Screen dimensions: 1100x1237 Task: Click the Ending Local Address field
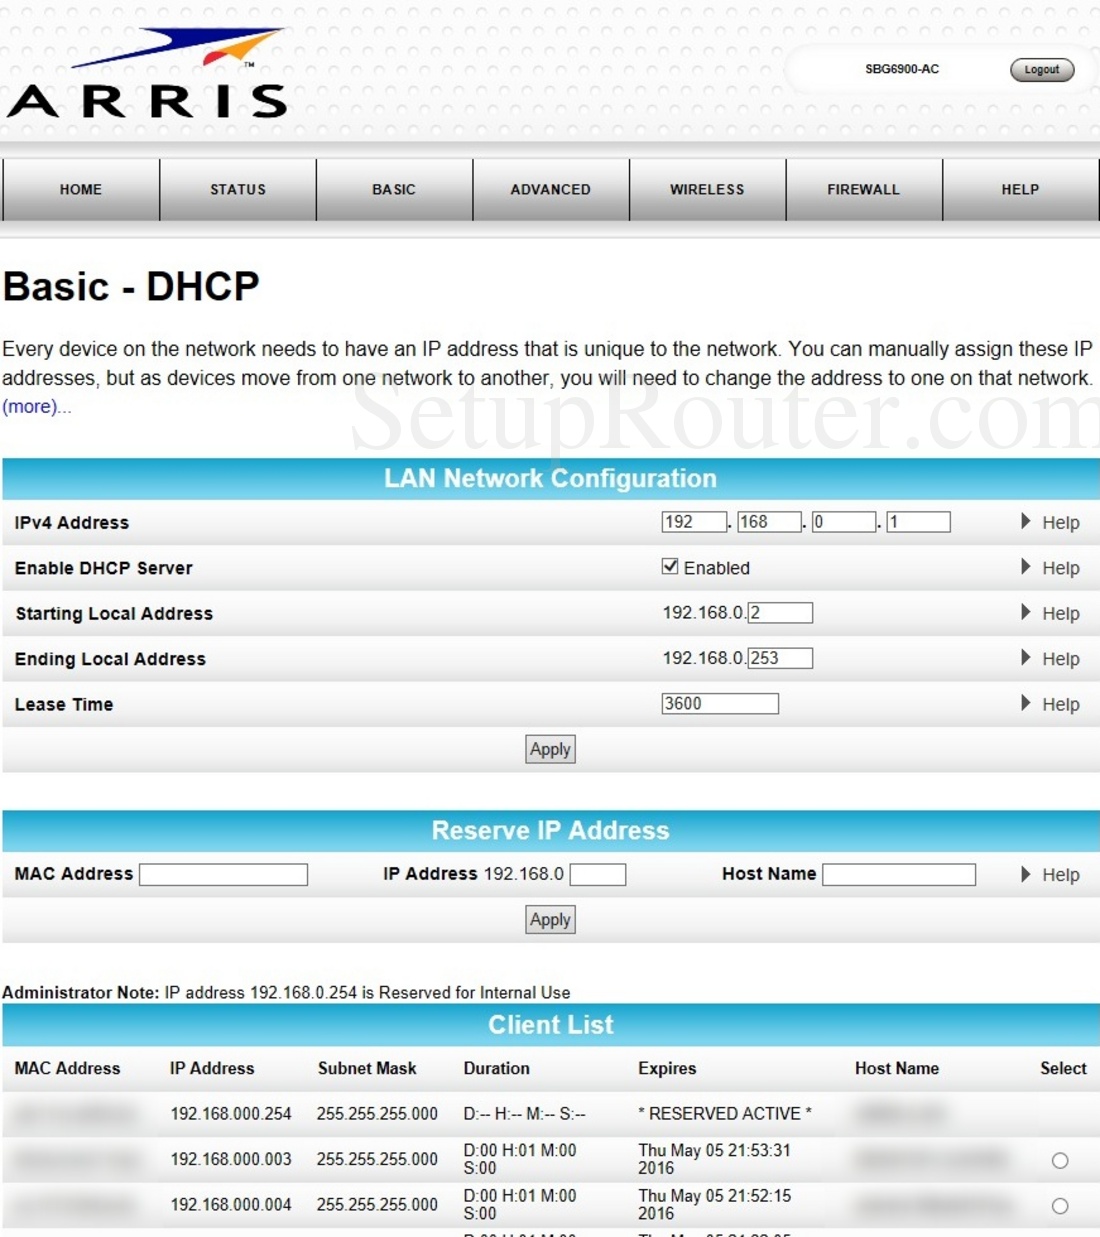(x=780, y=658)
